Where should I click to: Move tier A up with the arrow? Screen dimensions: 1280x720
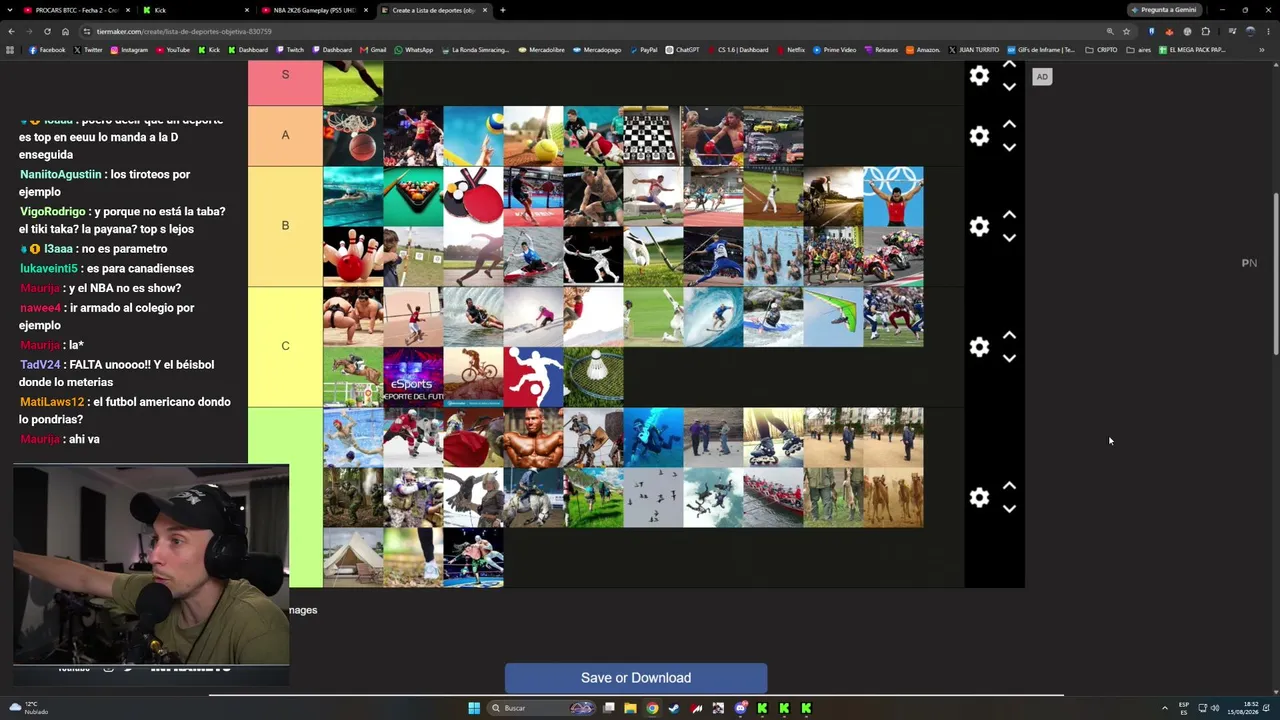(x=1009, y=124)
